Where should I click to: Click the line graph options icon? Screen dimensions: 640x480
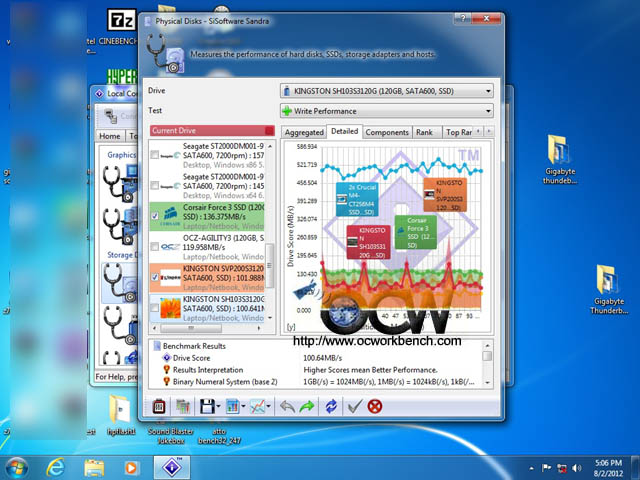pyautogui.click(x=258, y=407)
